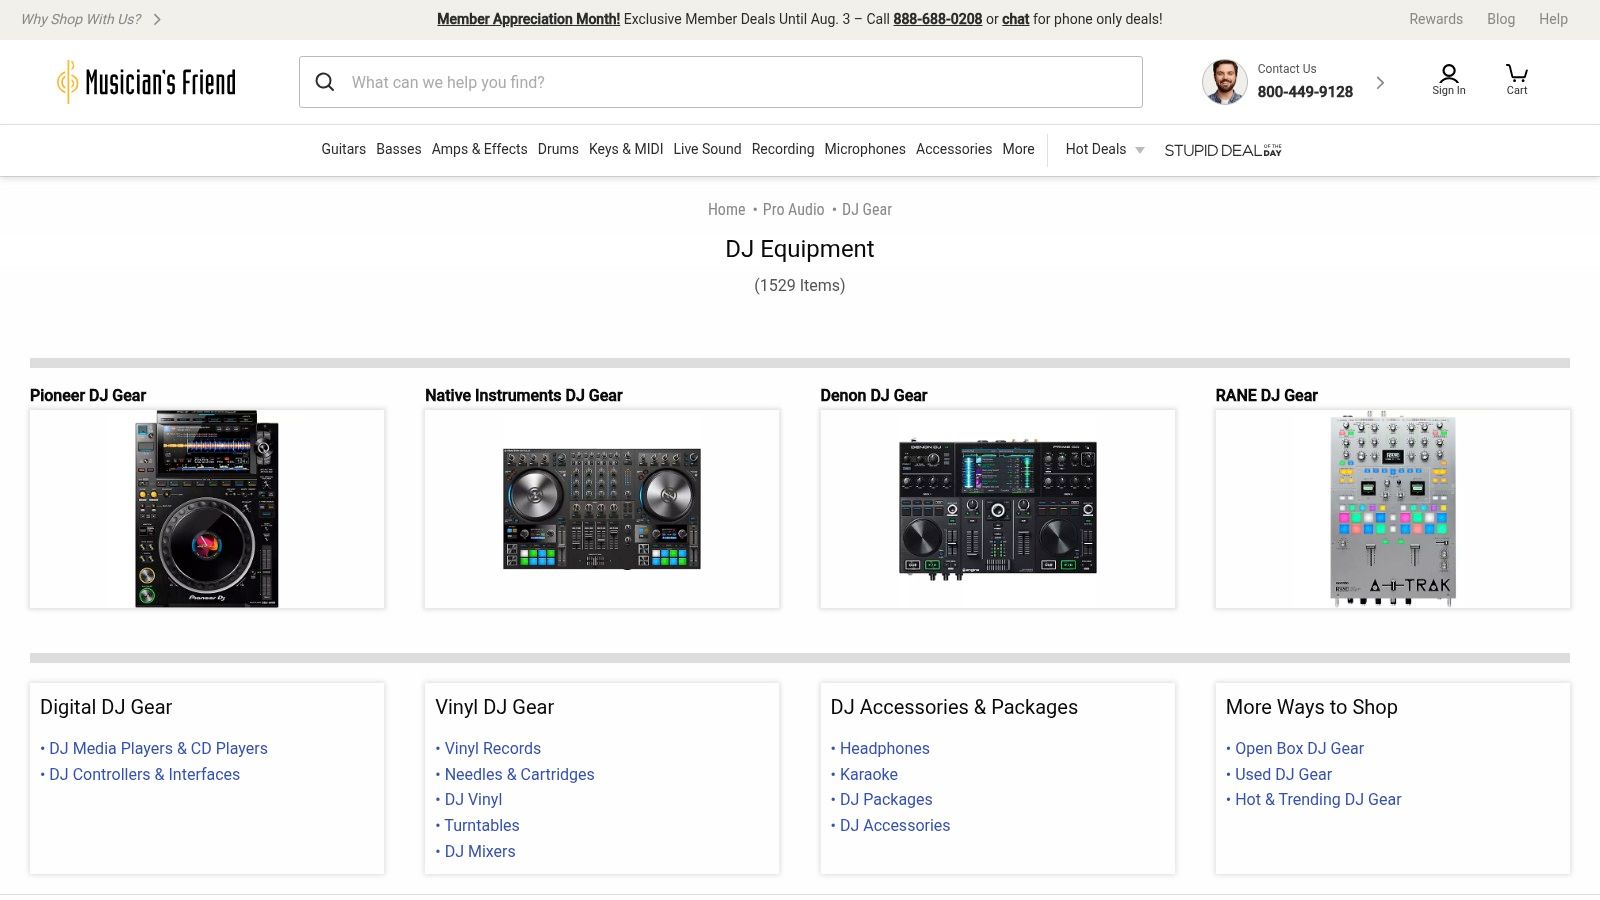The image size is (1600, 900).
Task: Open Karaoke category
Action: (x=868, y=774)
